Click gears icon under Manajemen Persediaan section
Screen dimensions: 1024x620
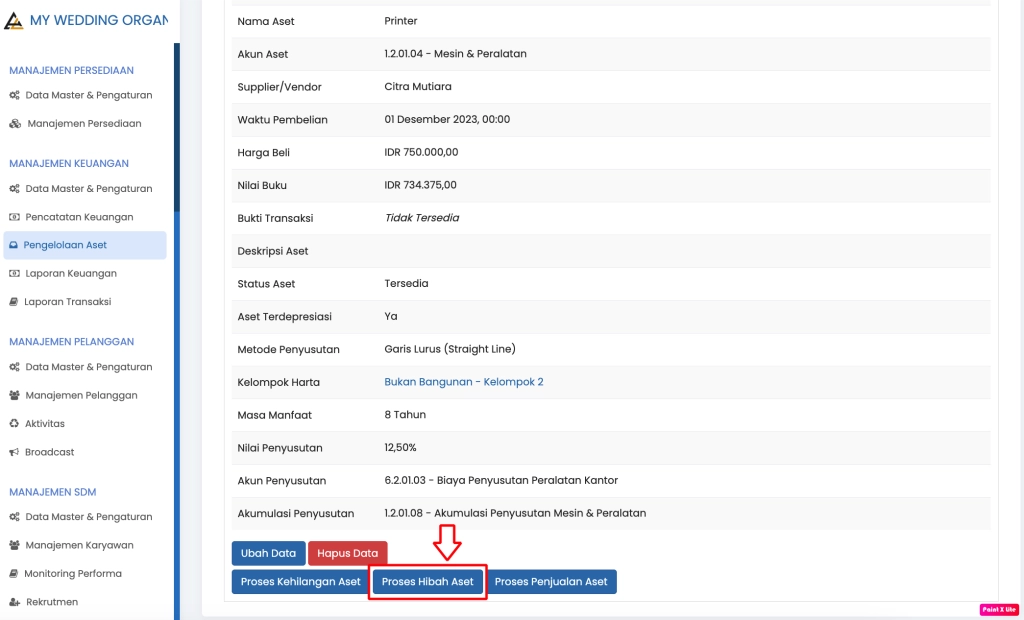pyautogui.click(x=14, y=96)
